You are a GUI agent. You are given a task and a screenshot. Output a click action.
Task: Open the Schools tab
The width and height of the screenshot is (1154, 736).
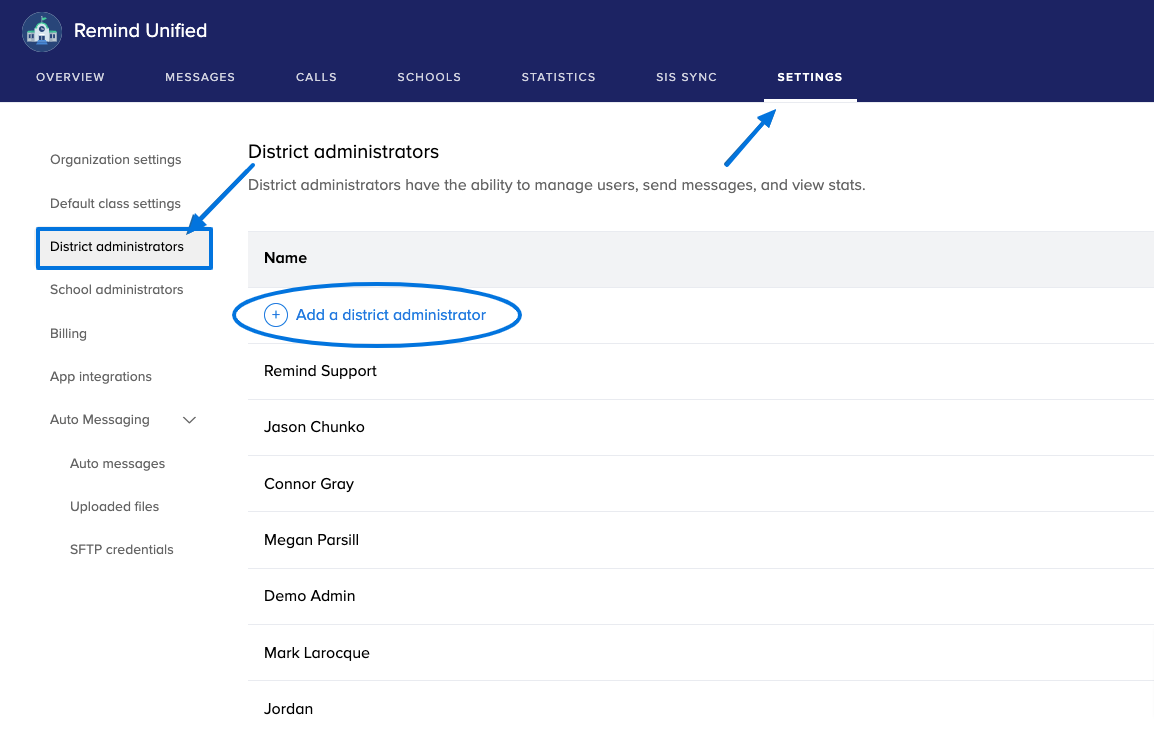[x=429, y=77]
